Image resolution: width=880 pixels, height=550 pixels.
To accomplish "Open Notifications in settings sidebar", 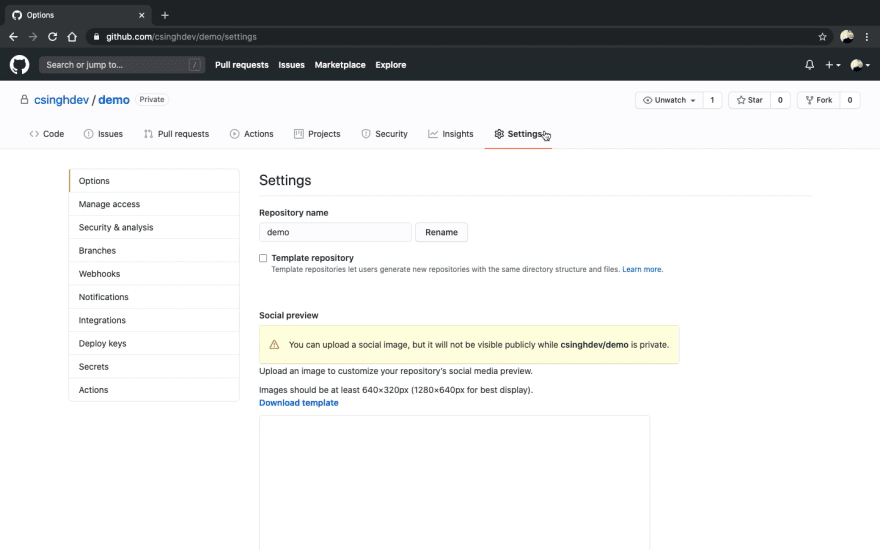I will pos(154,297).
